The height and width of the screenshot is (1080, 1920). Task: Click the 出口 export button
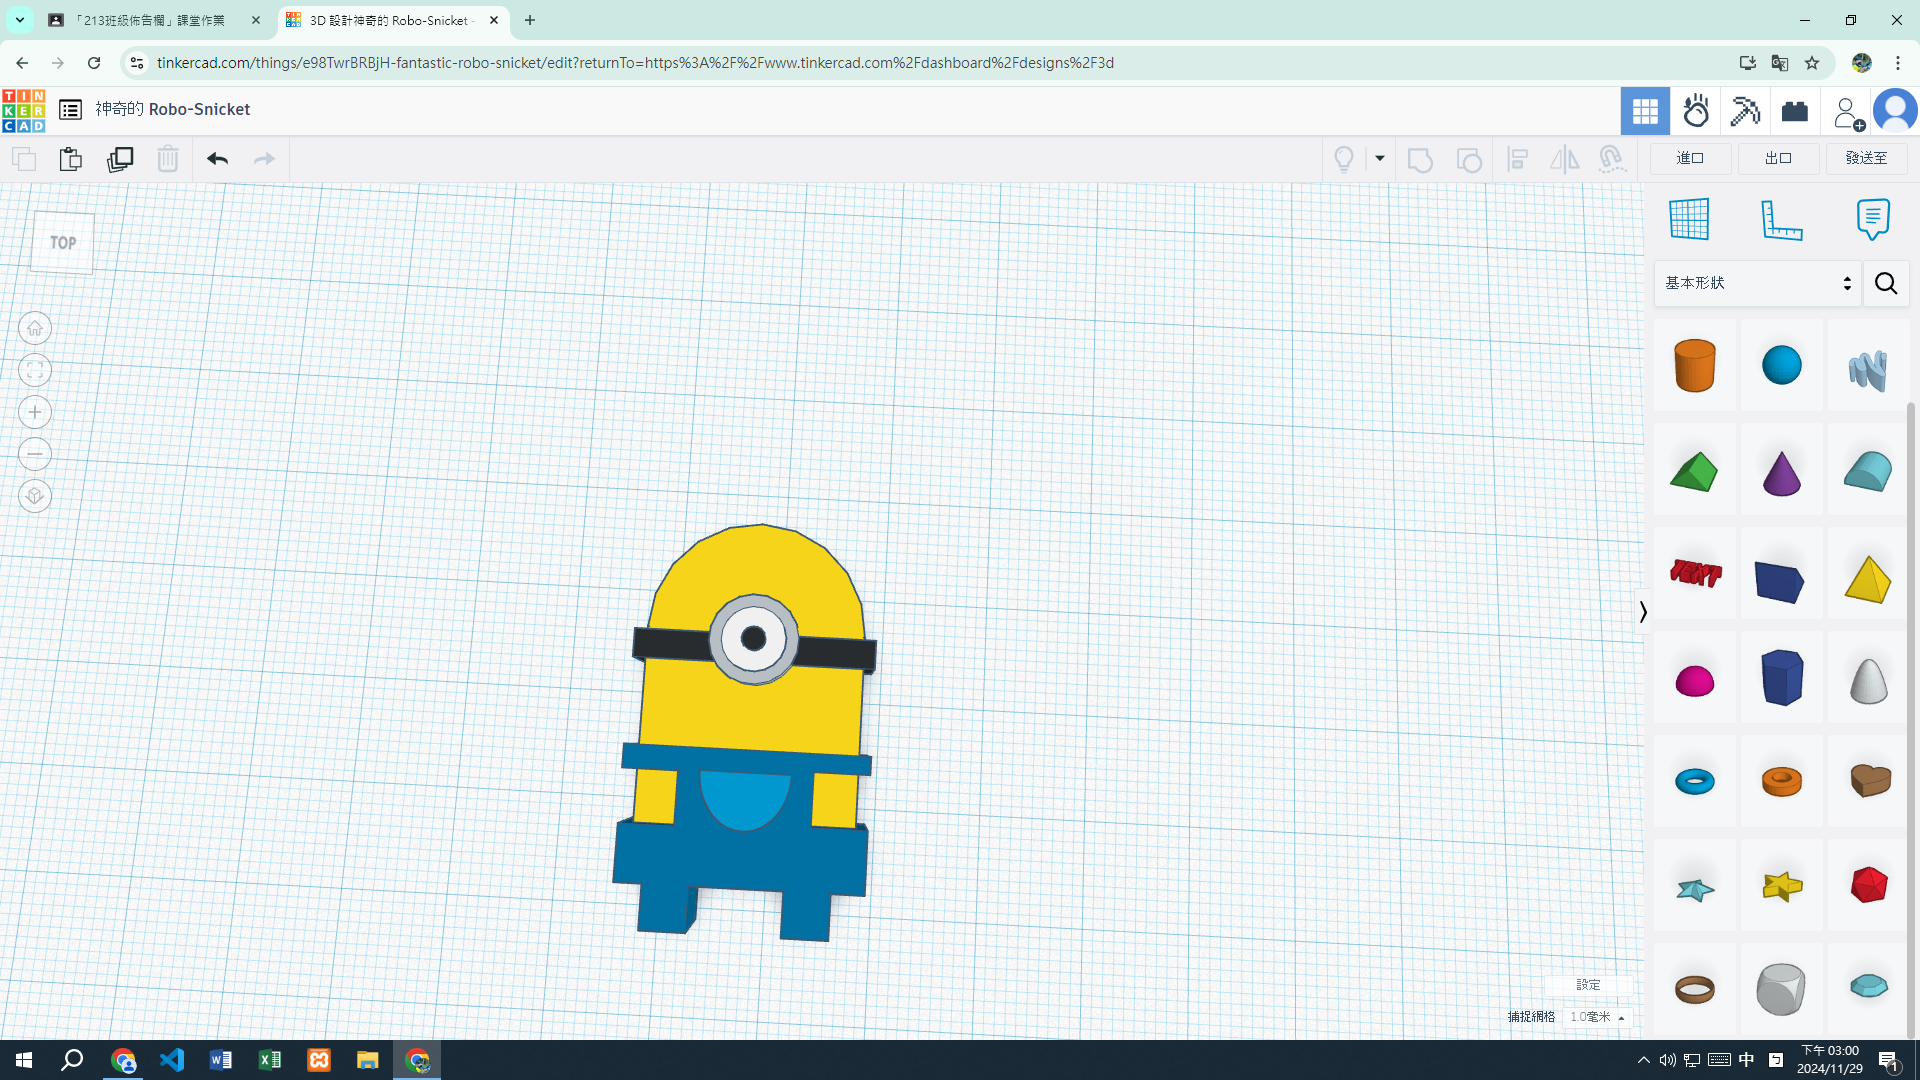(1778, 158)
